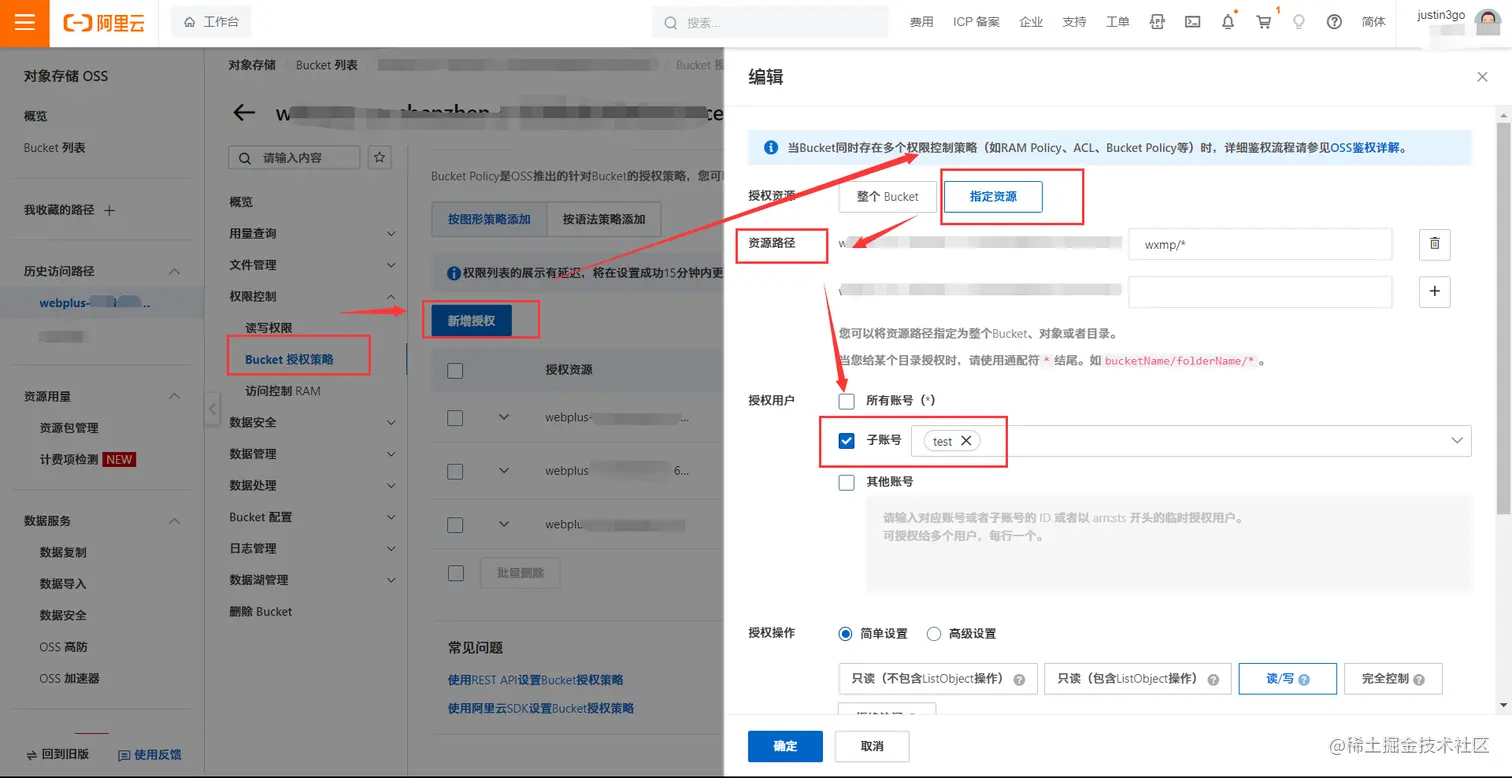This screenshot has width=1512, height=778.
Task: Select the 简单设置 radio button
Action: 845,633
